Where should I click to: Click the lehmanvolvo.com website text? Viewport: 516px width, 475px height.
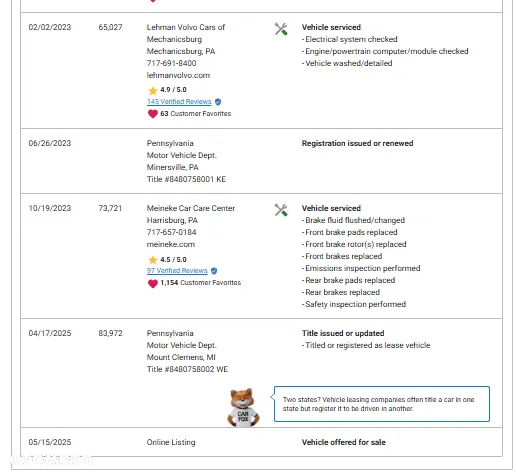pyautogui.click(x=178, y=75)
